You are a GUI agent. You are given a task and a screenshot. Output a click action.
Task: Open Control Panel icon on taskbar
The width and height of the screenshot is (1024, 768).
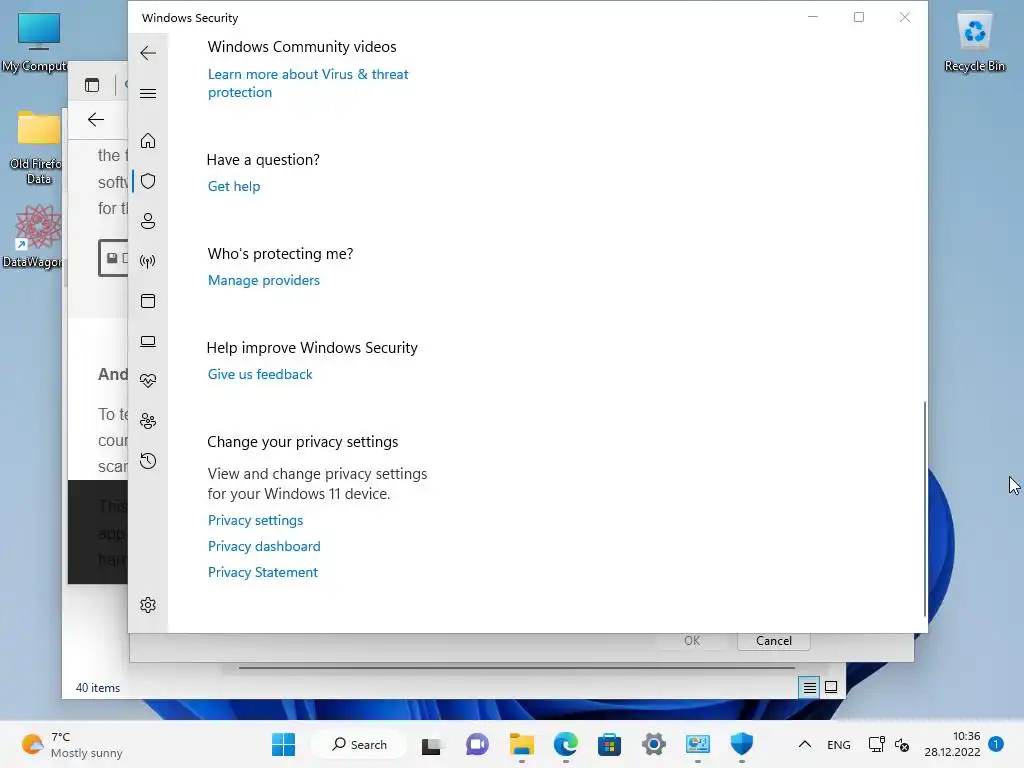coord(697,744)
